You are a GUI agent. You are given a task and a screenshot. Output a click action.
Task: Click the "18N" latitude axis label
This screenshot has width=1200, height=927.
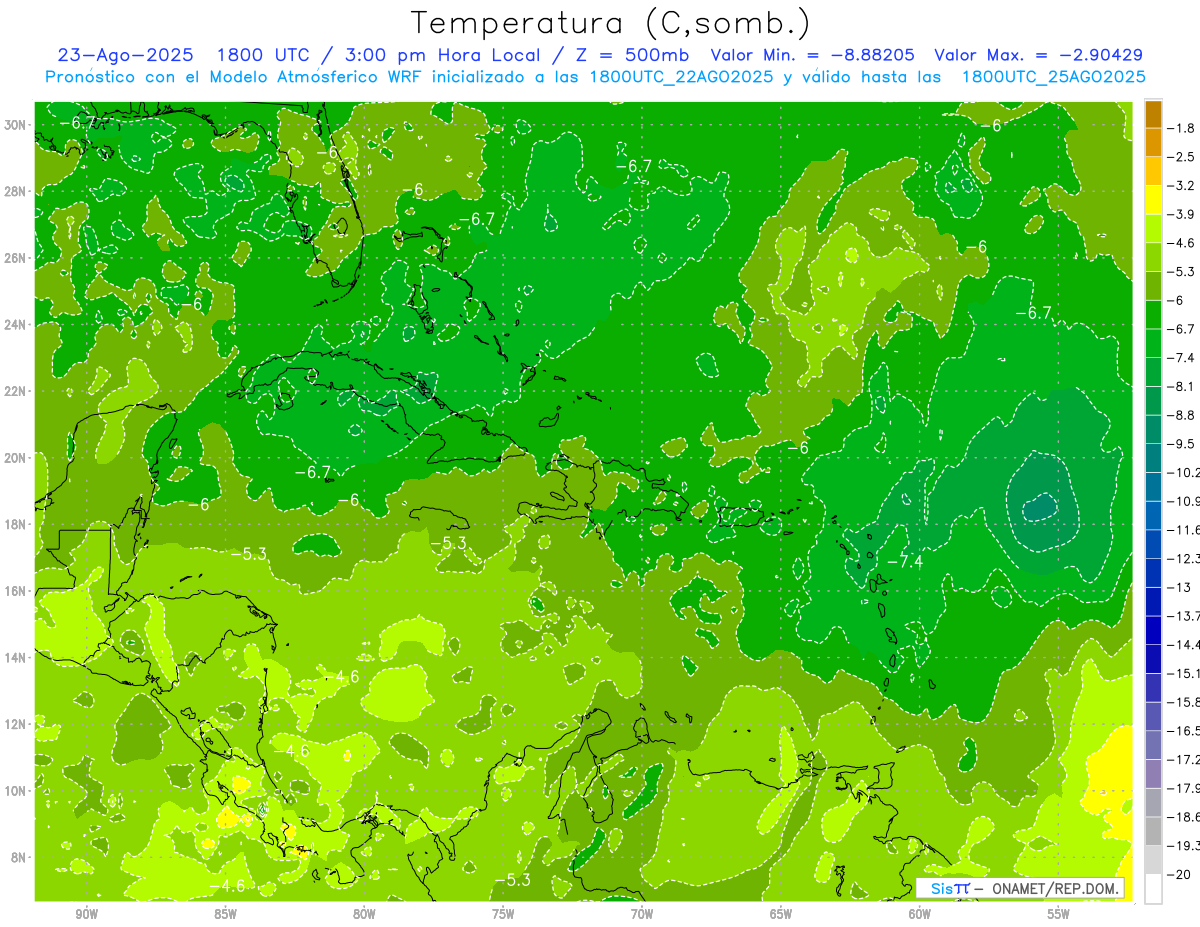click(x=15, y=524)
